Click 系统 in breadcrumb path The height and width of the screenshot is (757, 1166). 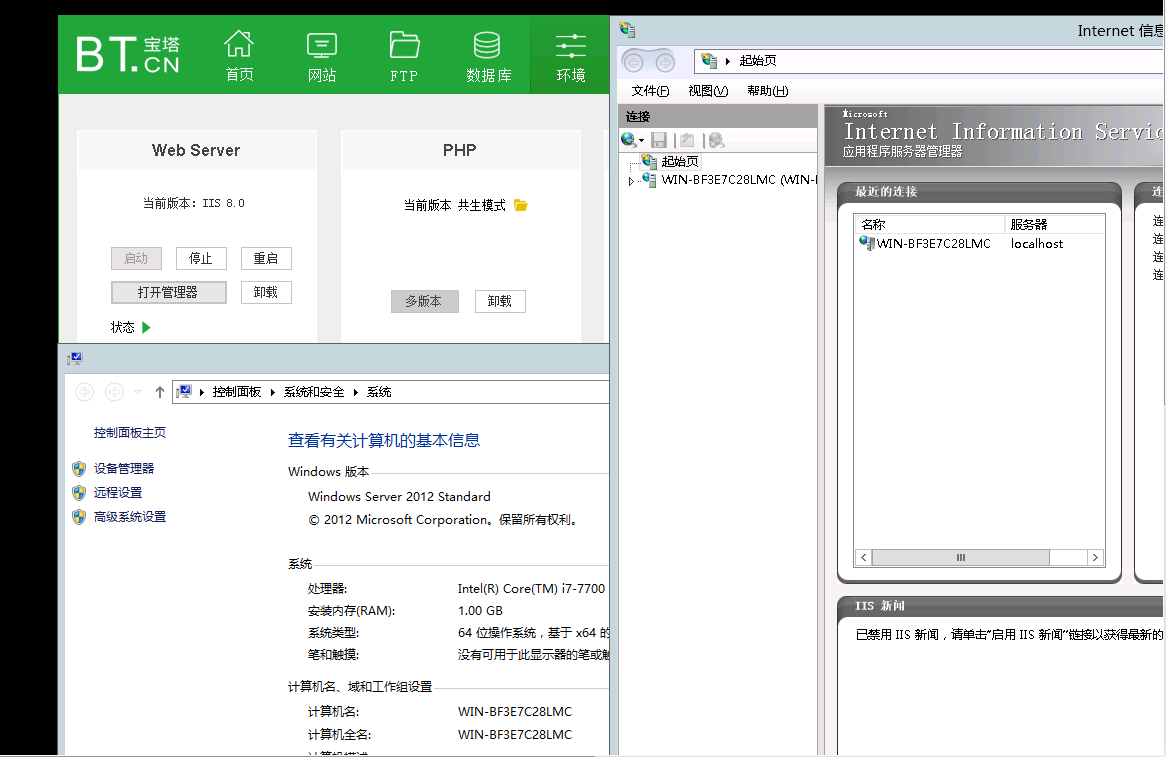pyautogui.click(x=379, y=392)
